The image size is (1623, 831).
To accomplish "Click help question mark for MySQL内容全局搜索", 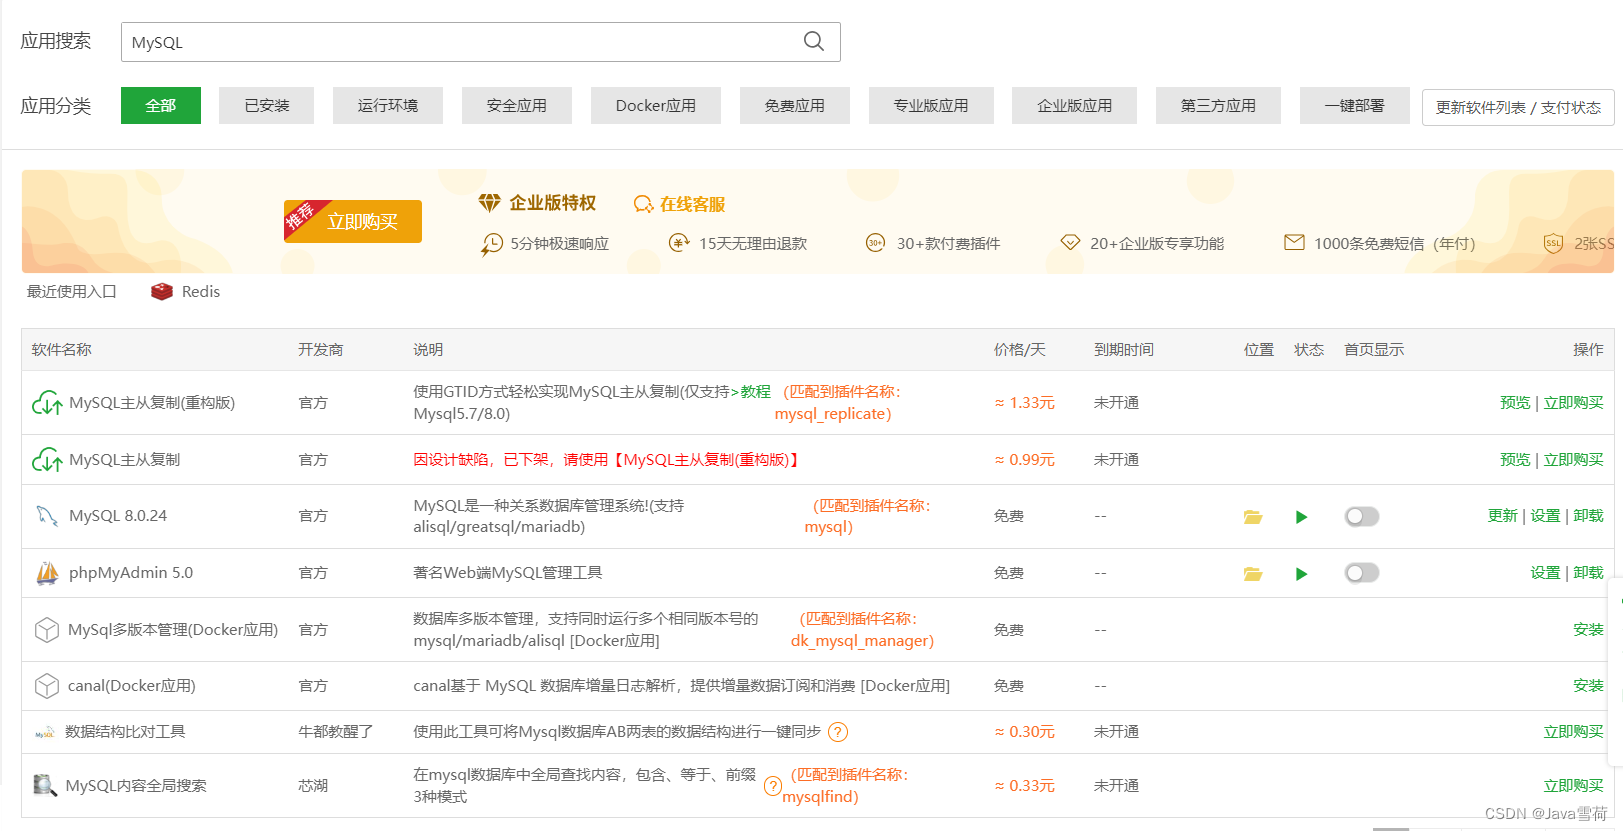I will pyautogui.click(x=772, y=786).
